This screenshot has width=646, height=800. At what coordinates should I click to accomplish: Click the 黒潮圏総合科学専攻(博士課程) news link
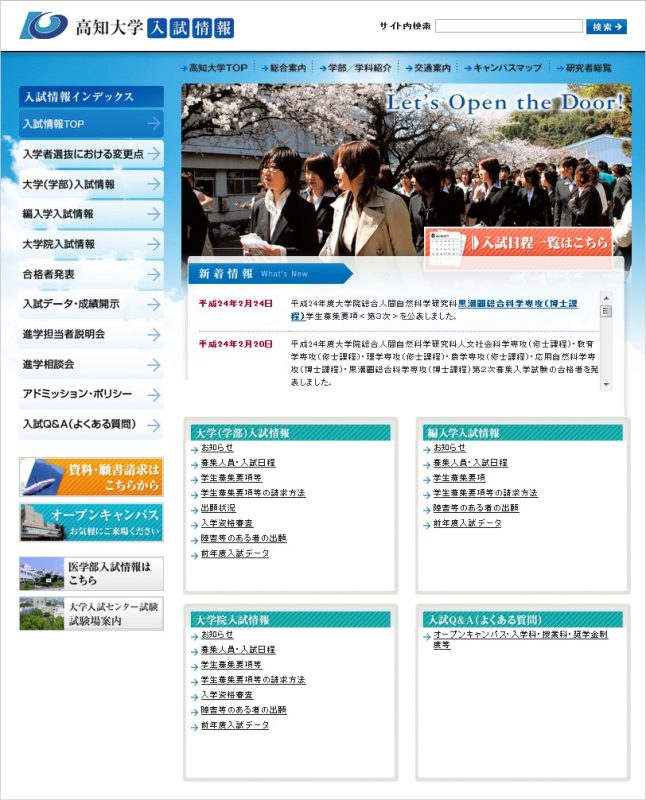(520, 302)
